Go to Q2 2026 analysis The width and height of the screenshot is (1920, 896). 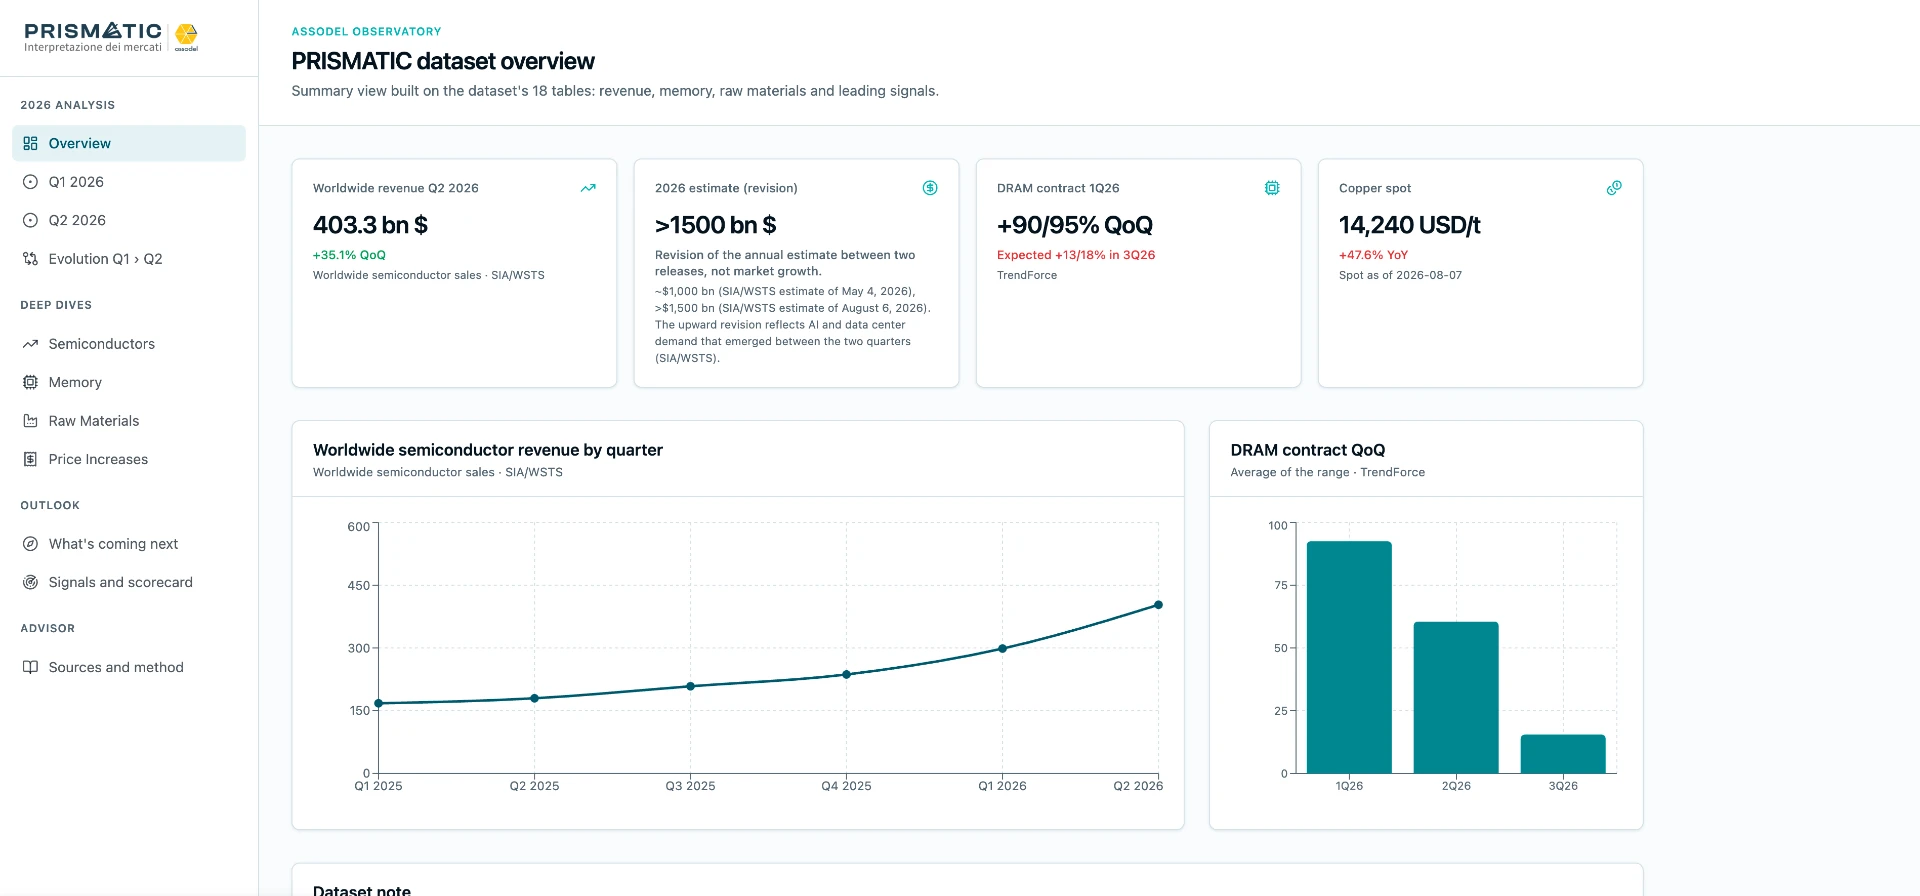point(129,220)
